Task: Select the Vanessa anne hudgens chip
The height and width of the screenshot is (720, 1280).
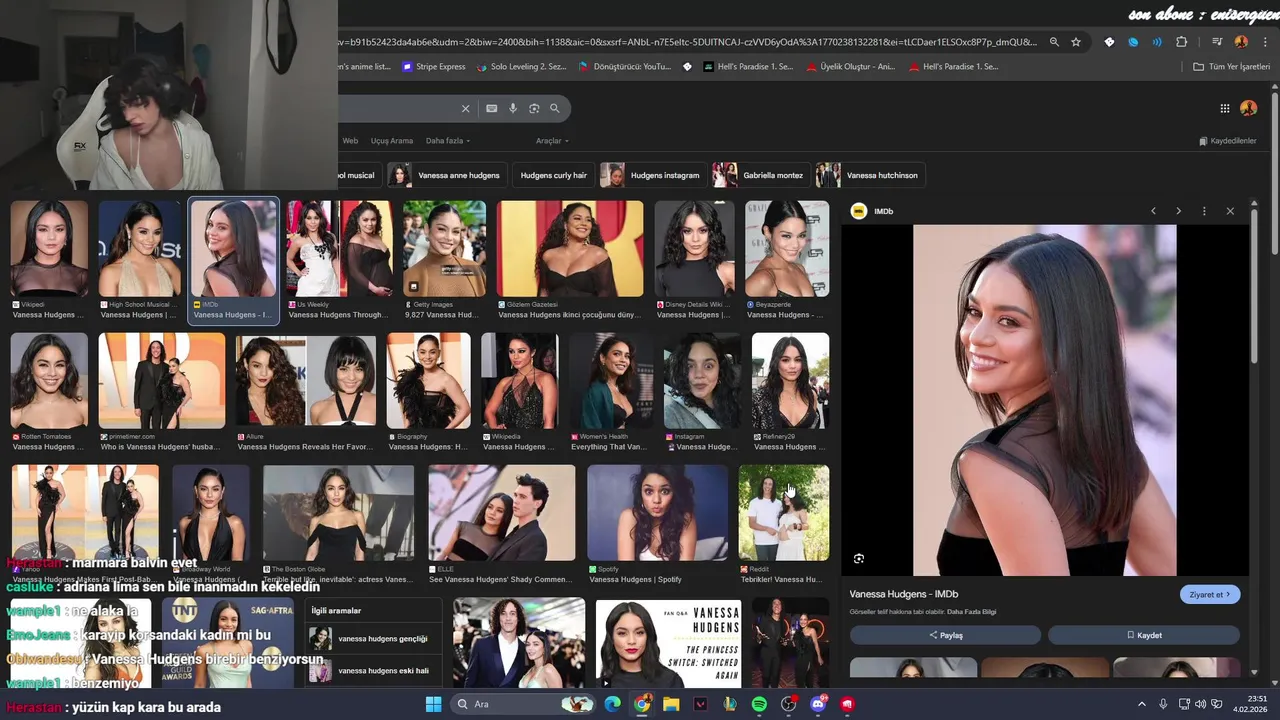Action: coord(446,175)
